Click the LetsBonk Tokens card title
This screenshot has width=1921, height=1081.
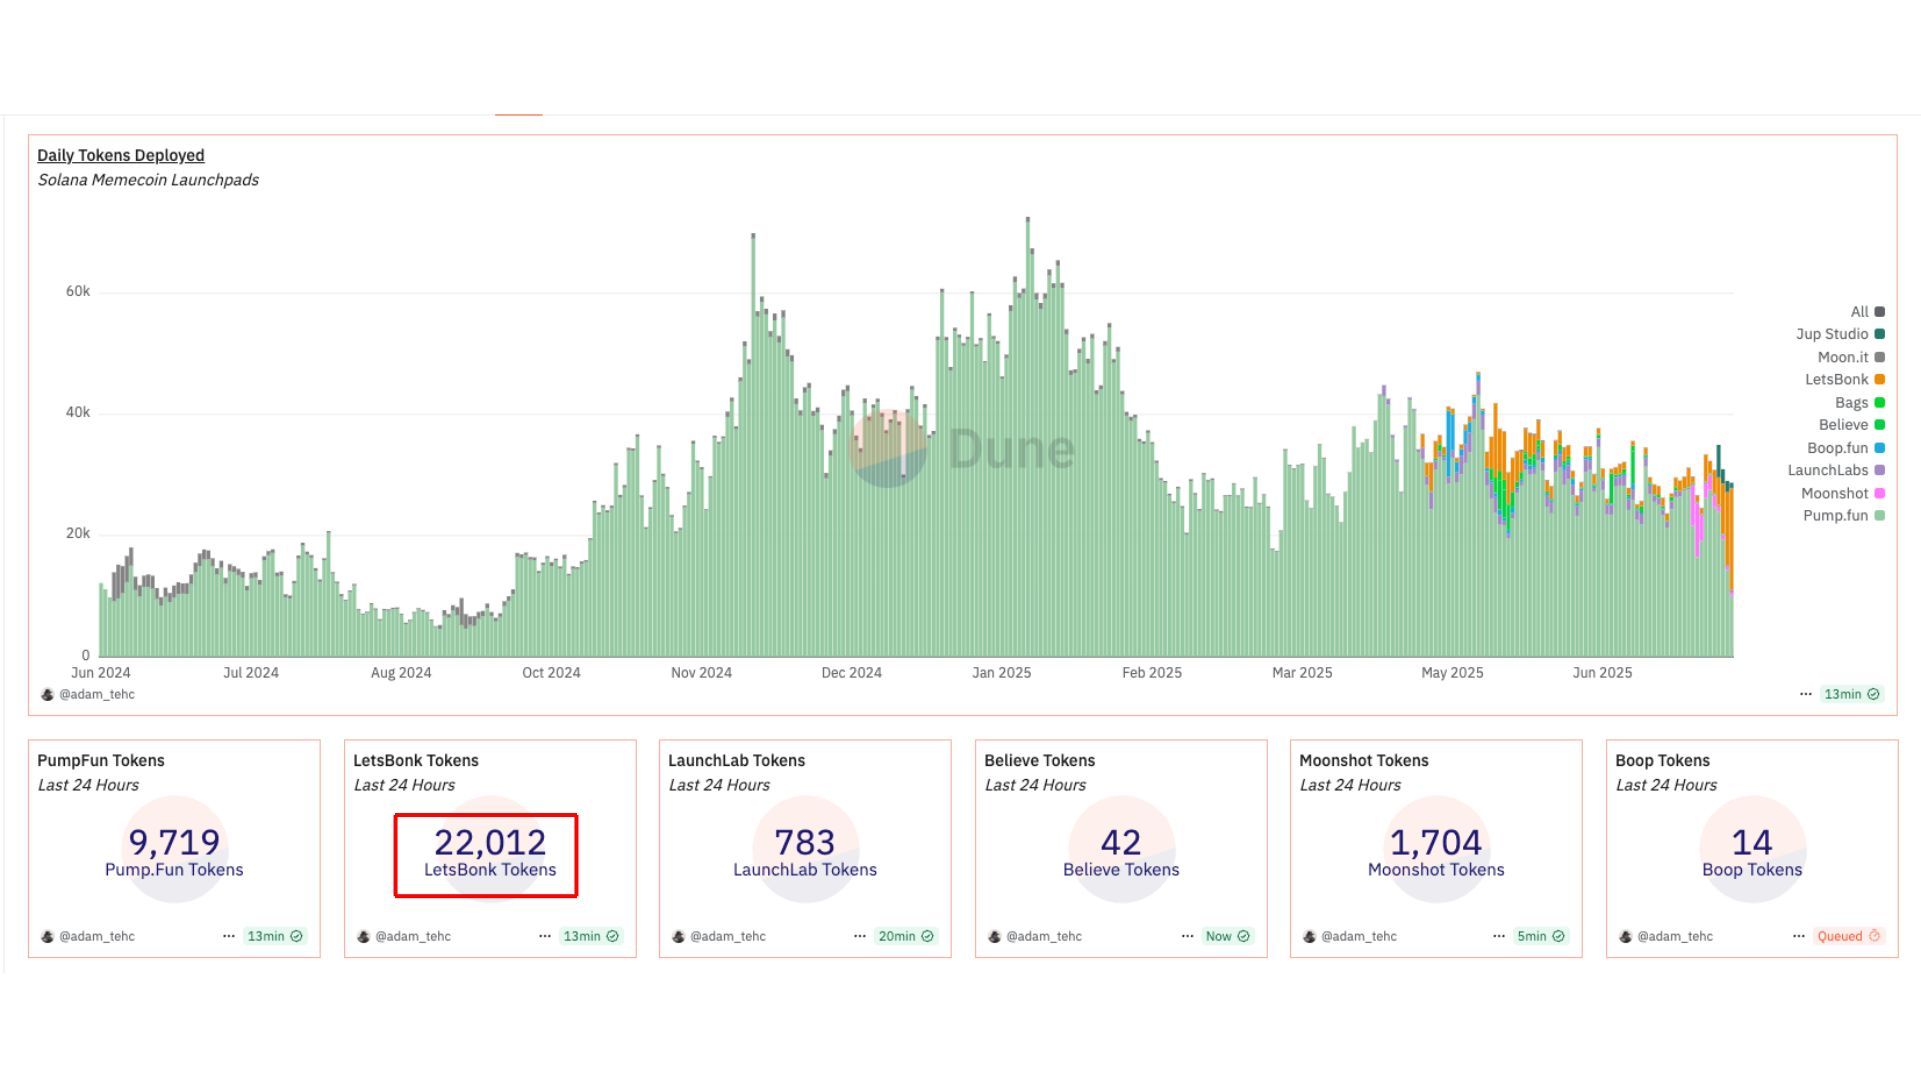pos(416,761)
